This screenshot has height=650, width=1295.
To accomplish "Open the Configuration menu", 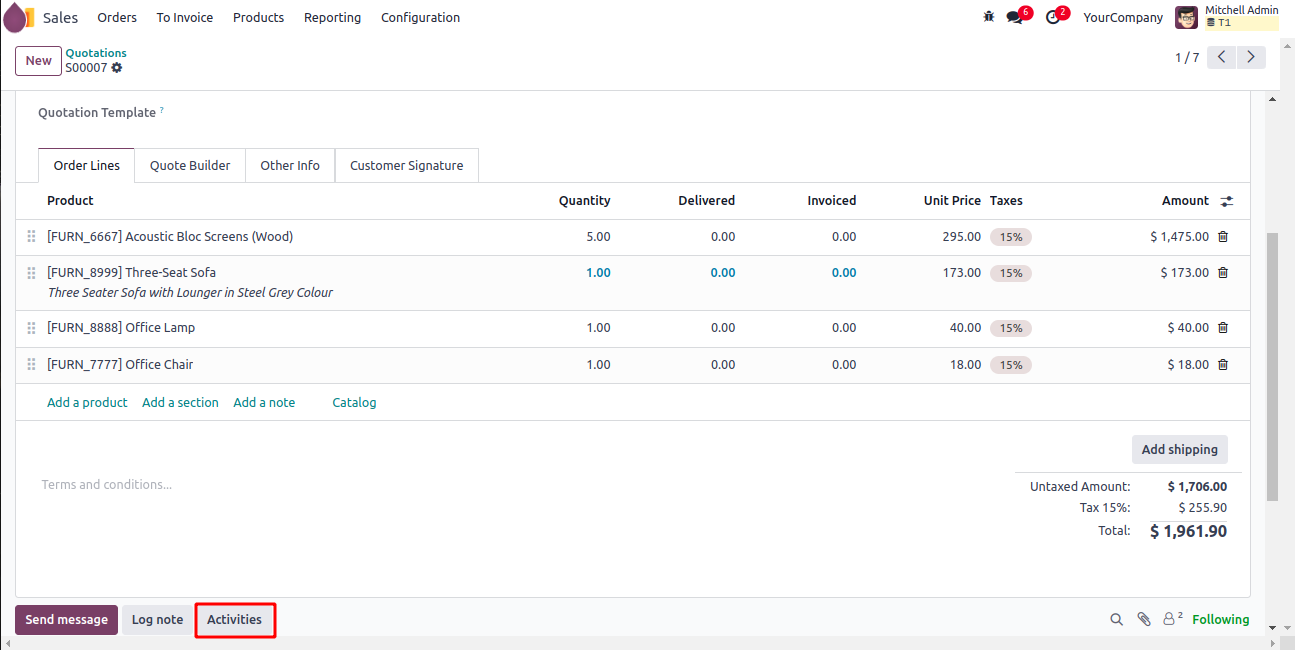I will pos(420,18).
